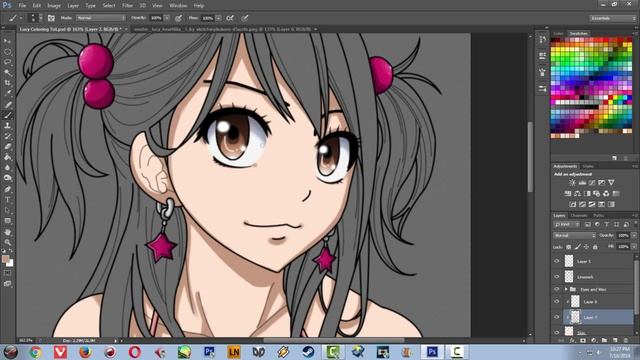The height and width of the screenshot is (360, 640).
Task: Select the Move tool
Action: pyautogui.click(x=7, y=41)
